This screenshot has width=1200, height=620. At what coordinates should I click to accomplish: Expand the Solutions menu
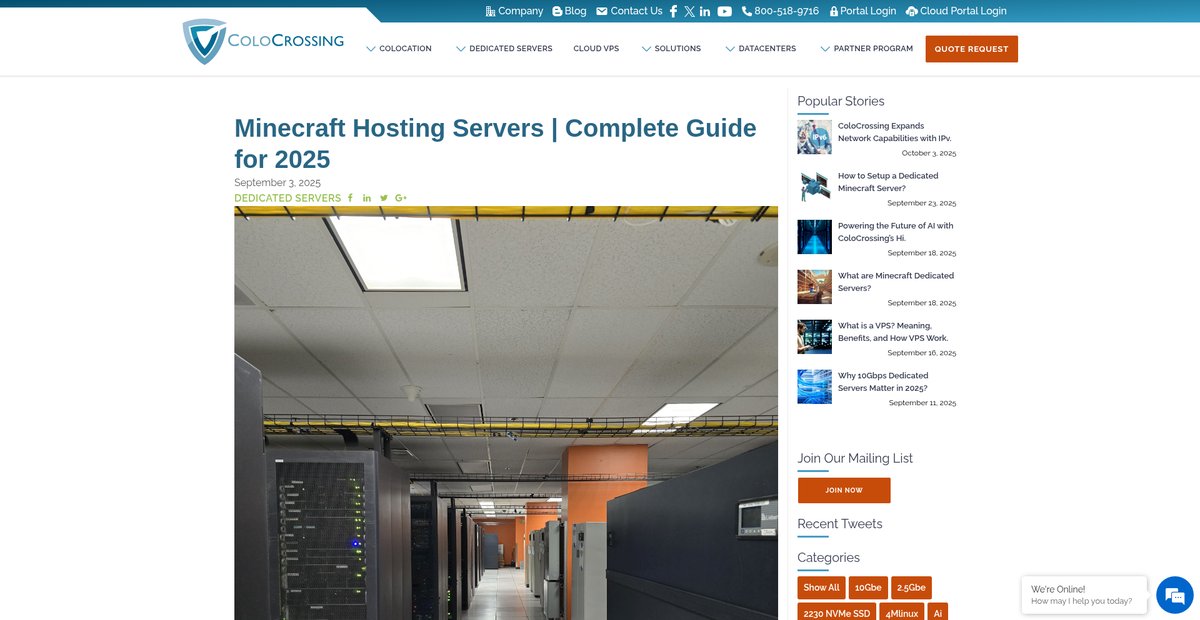click(671, 48)
